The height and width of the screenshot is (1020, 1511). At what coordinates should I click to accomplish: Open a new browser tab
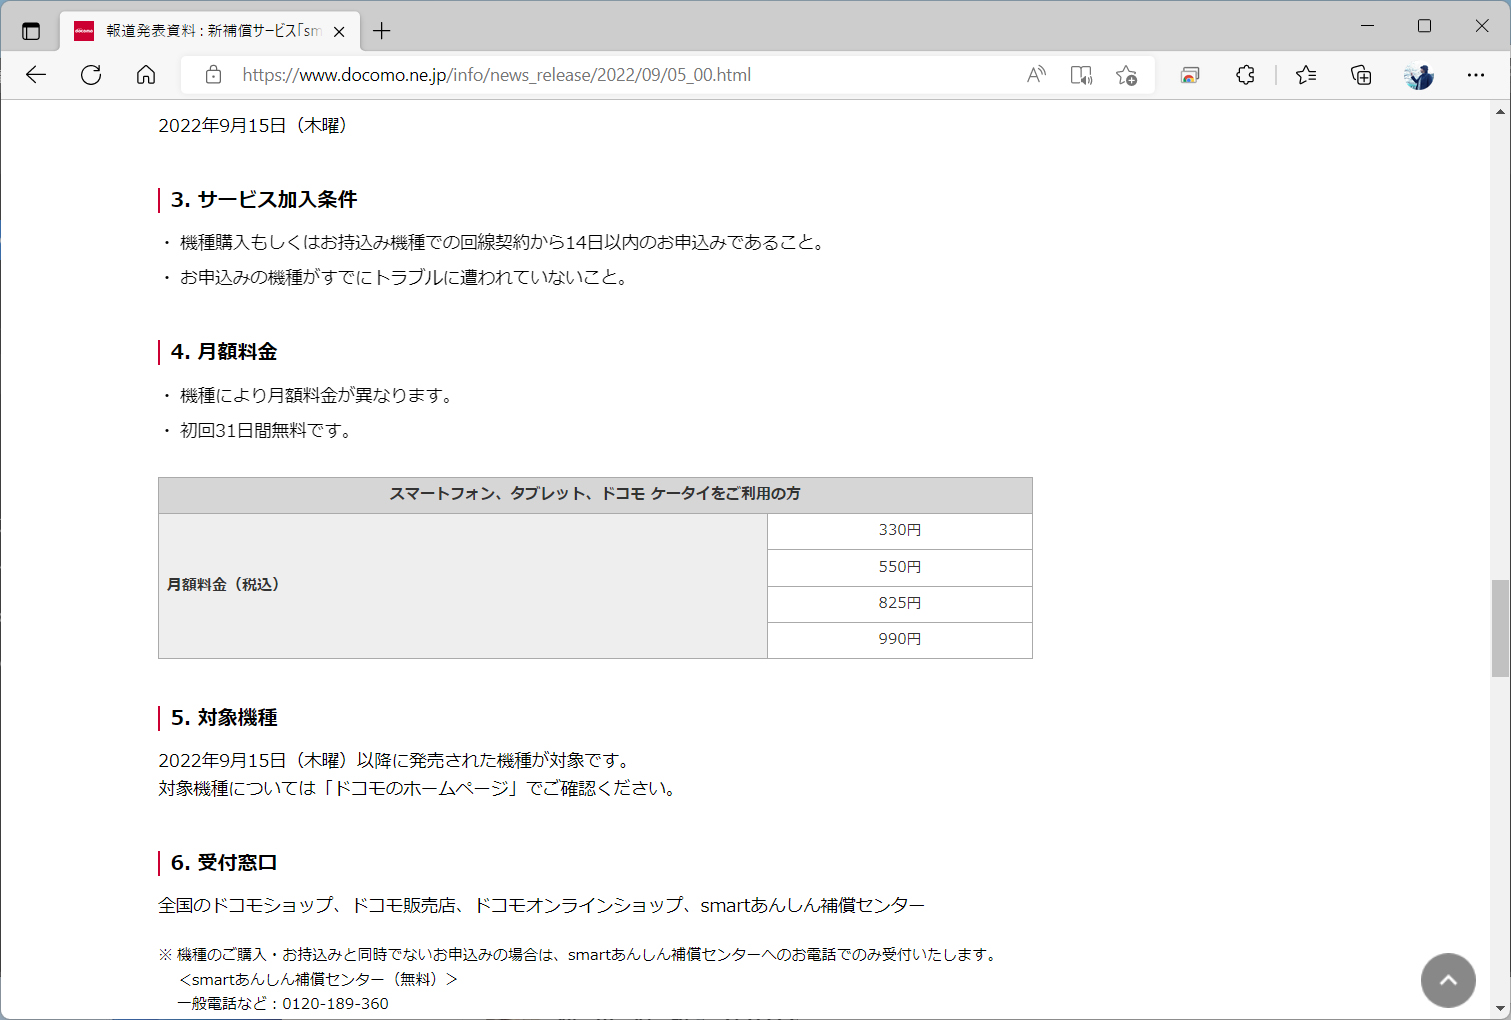tap(381, 31)
